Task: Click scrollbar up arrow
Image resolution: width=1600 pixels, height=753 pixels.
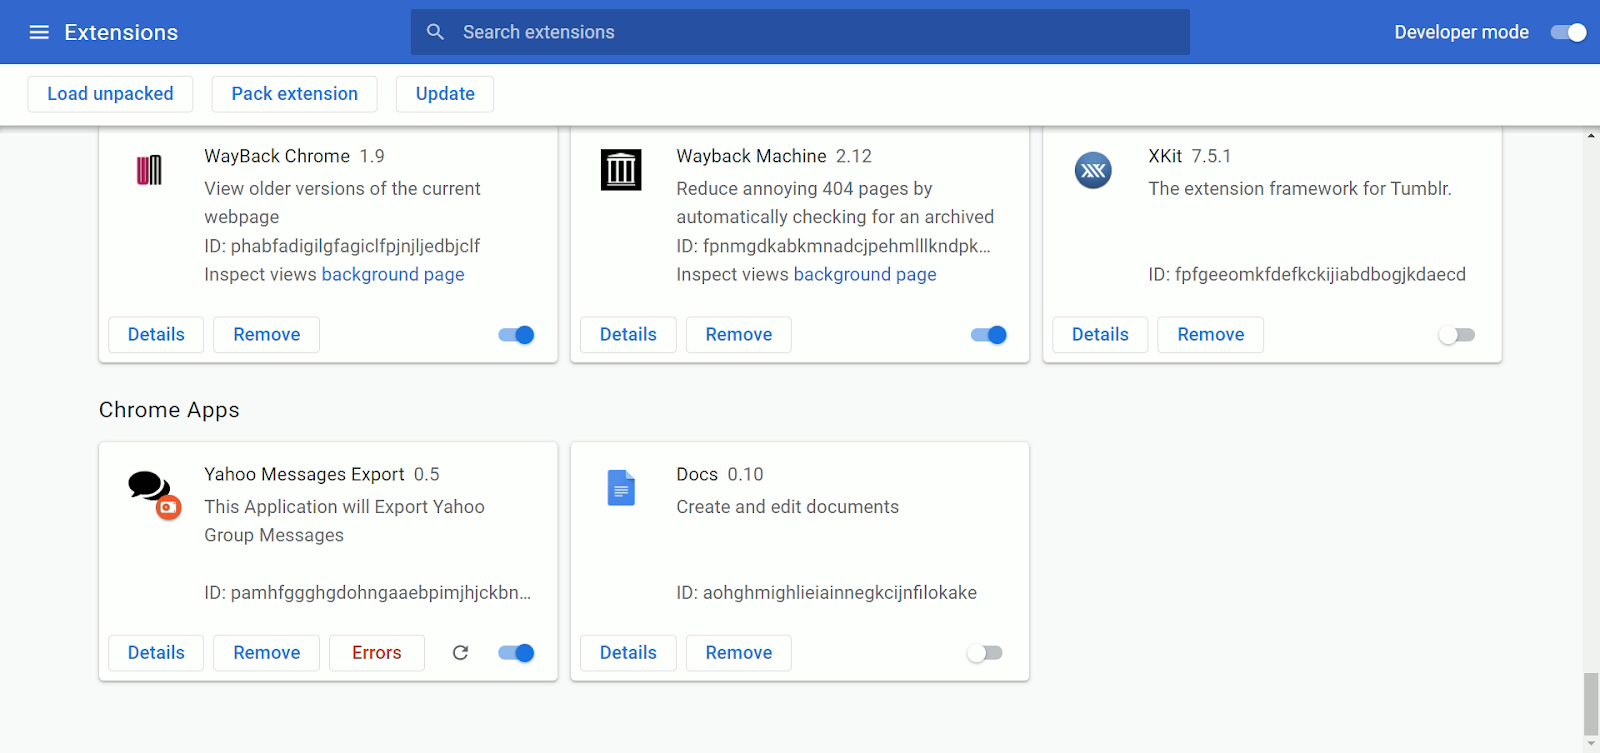Action: 1591,135
